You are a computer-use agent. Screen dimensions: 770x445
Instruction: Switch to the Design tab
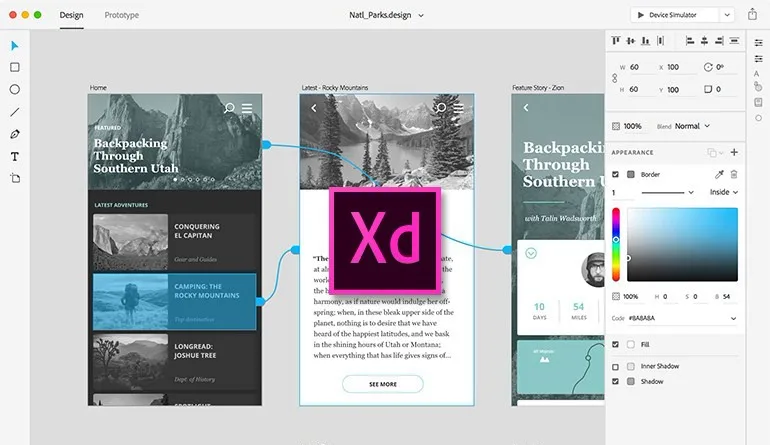(72, 15)
